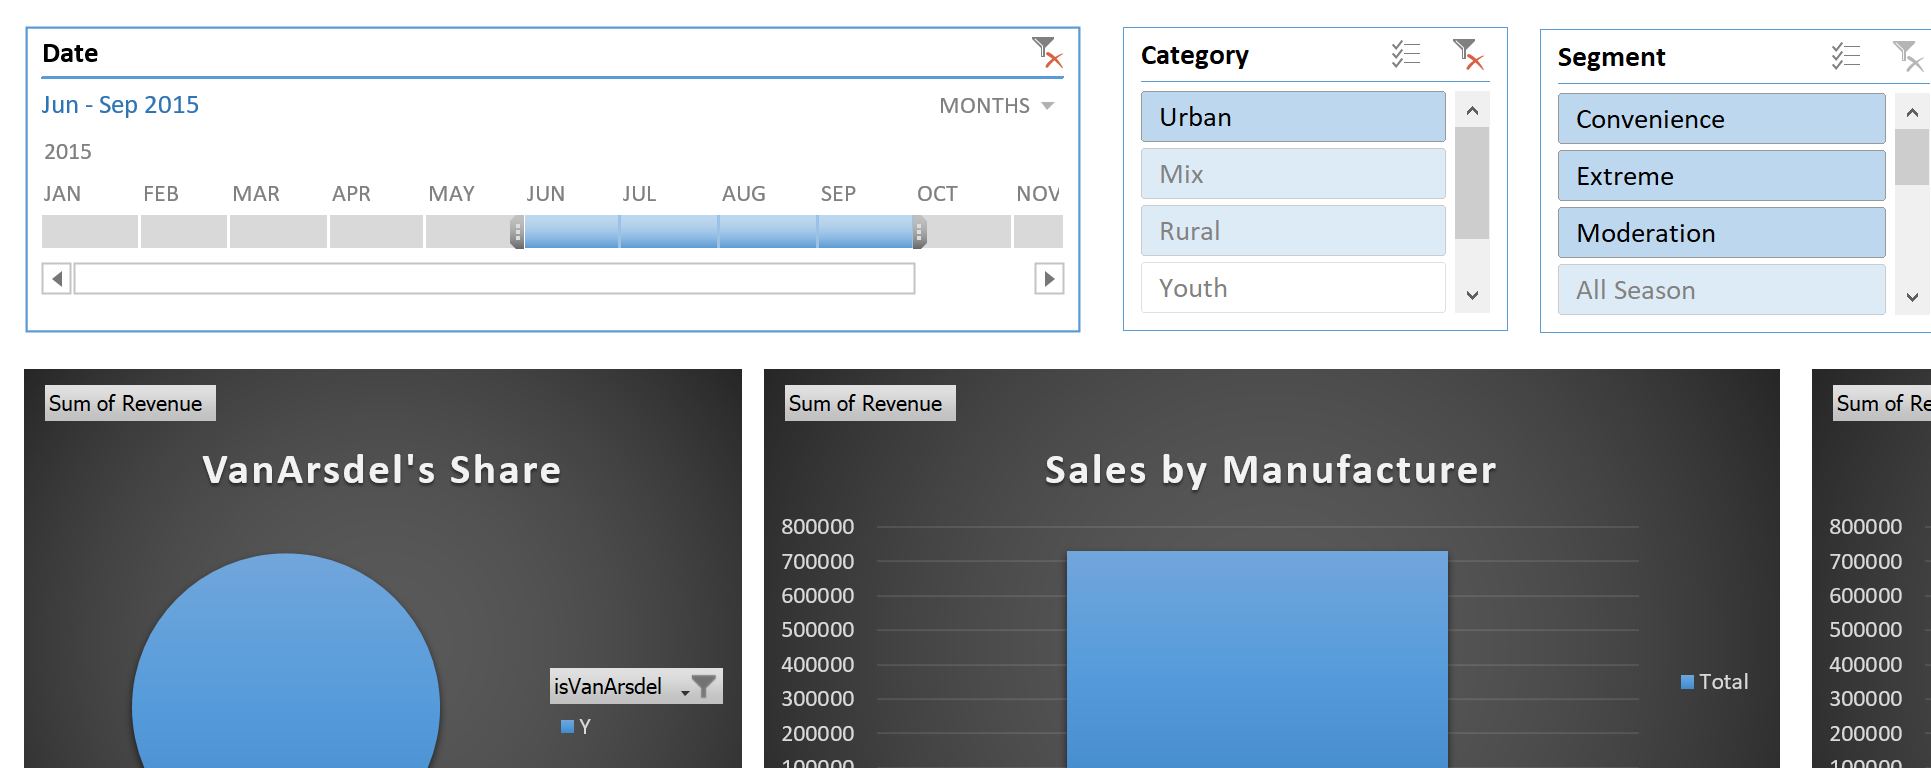Select the Moderation segment
Image resolution: width=1931 pixels, height=768 pixels.
click(x=1721, y=233)
